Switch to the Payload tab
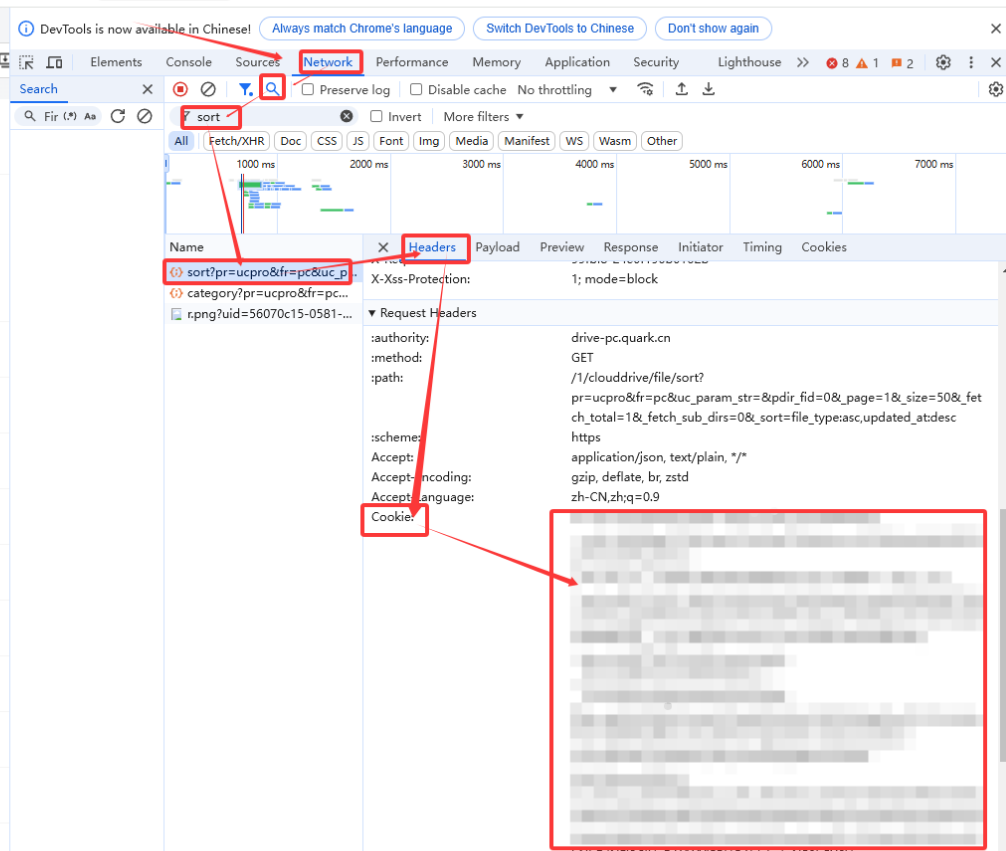Screen dimensions: 1006x851 (x=497, y=247)
